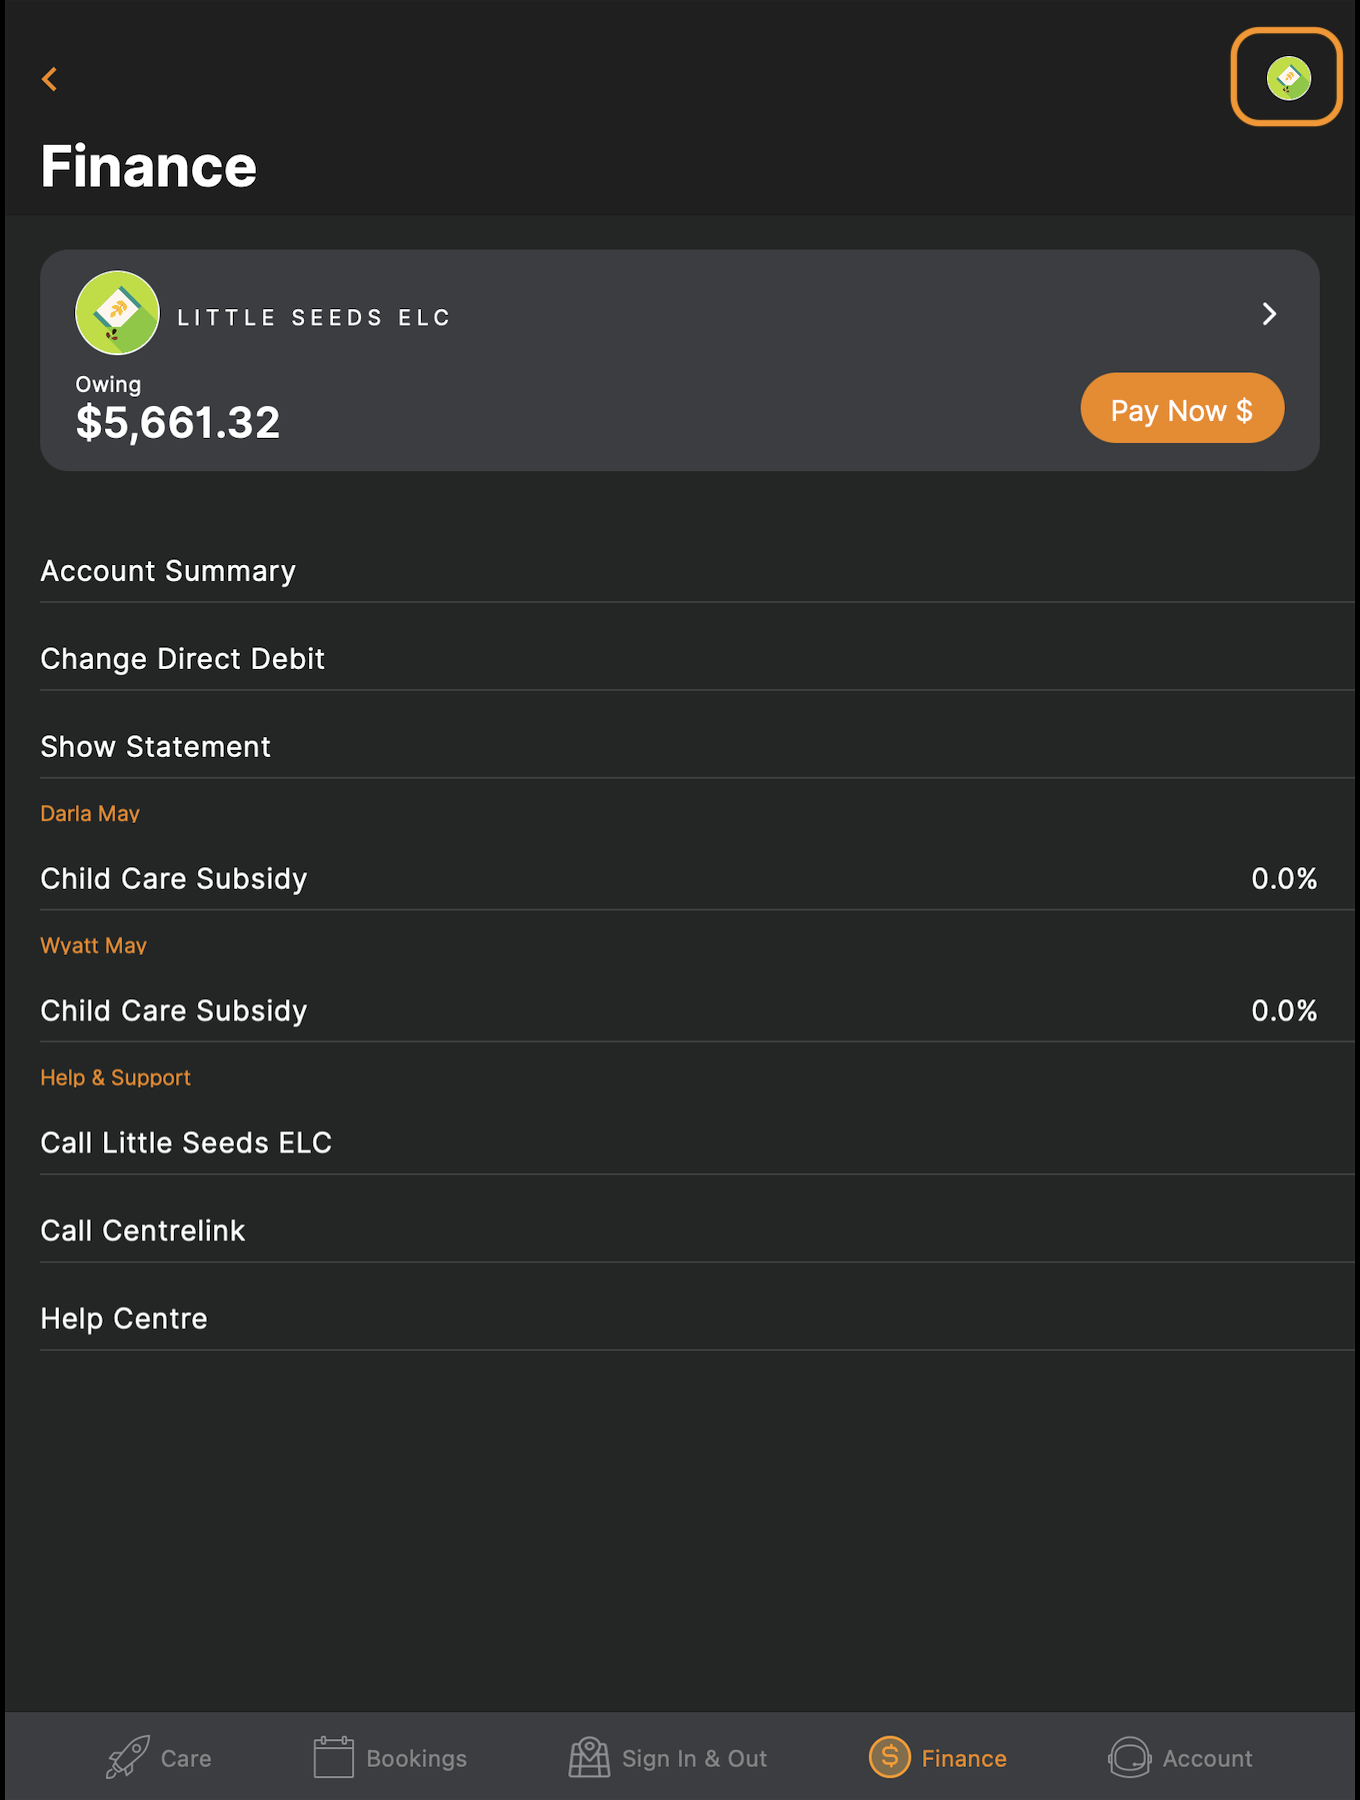This screenshot has height=1800, width=1360.
Task: Call Little Seeds ELC from Help & Support
Action: [x=186, y=1142]
